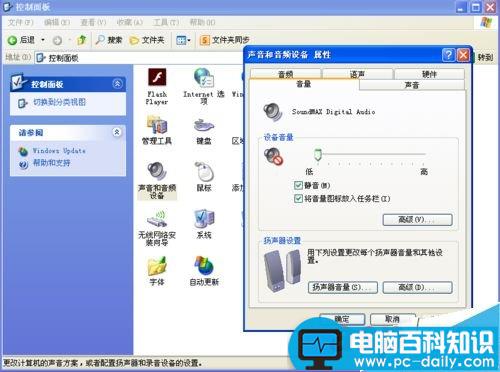The height and width of the screenshot is (372, 500).
Task: Click the 地址 address bar field
Action: click(140, 58)
